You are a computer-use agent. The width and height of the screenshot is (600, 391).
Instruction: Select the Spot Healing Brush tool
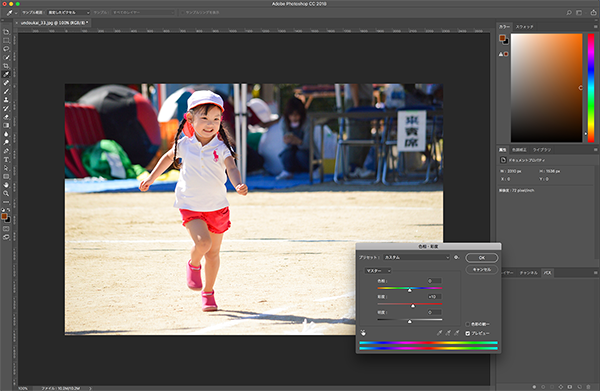(6, 83)
